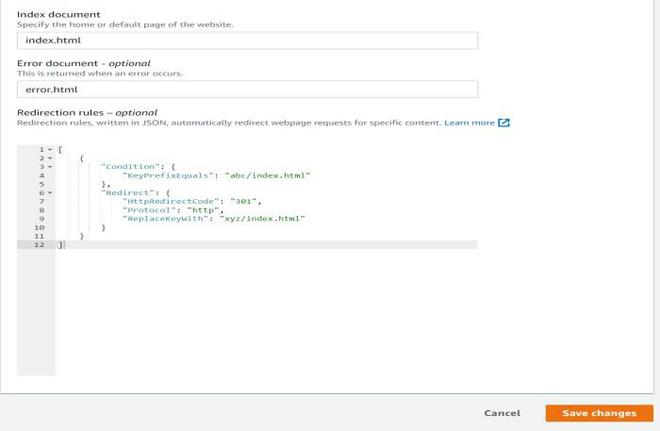Open the Learn more link
This screenshot has height=431, width=660.
(469, 123)
